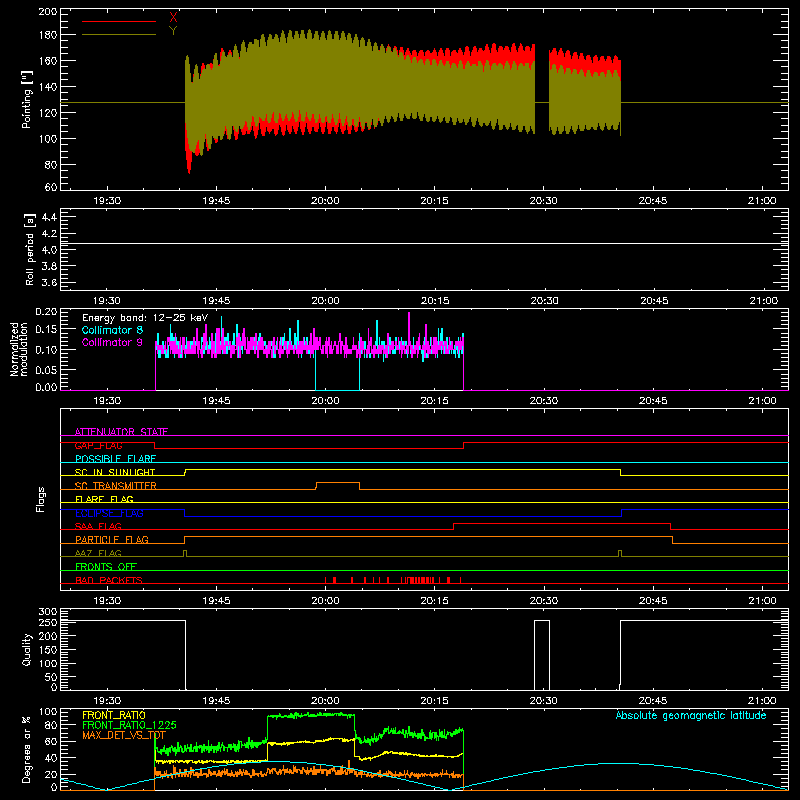Click the olive Y legend line
This screenshot has width=800, height=800.
click(119, 35)
